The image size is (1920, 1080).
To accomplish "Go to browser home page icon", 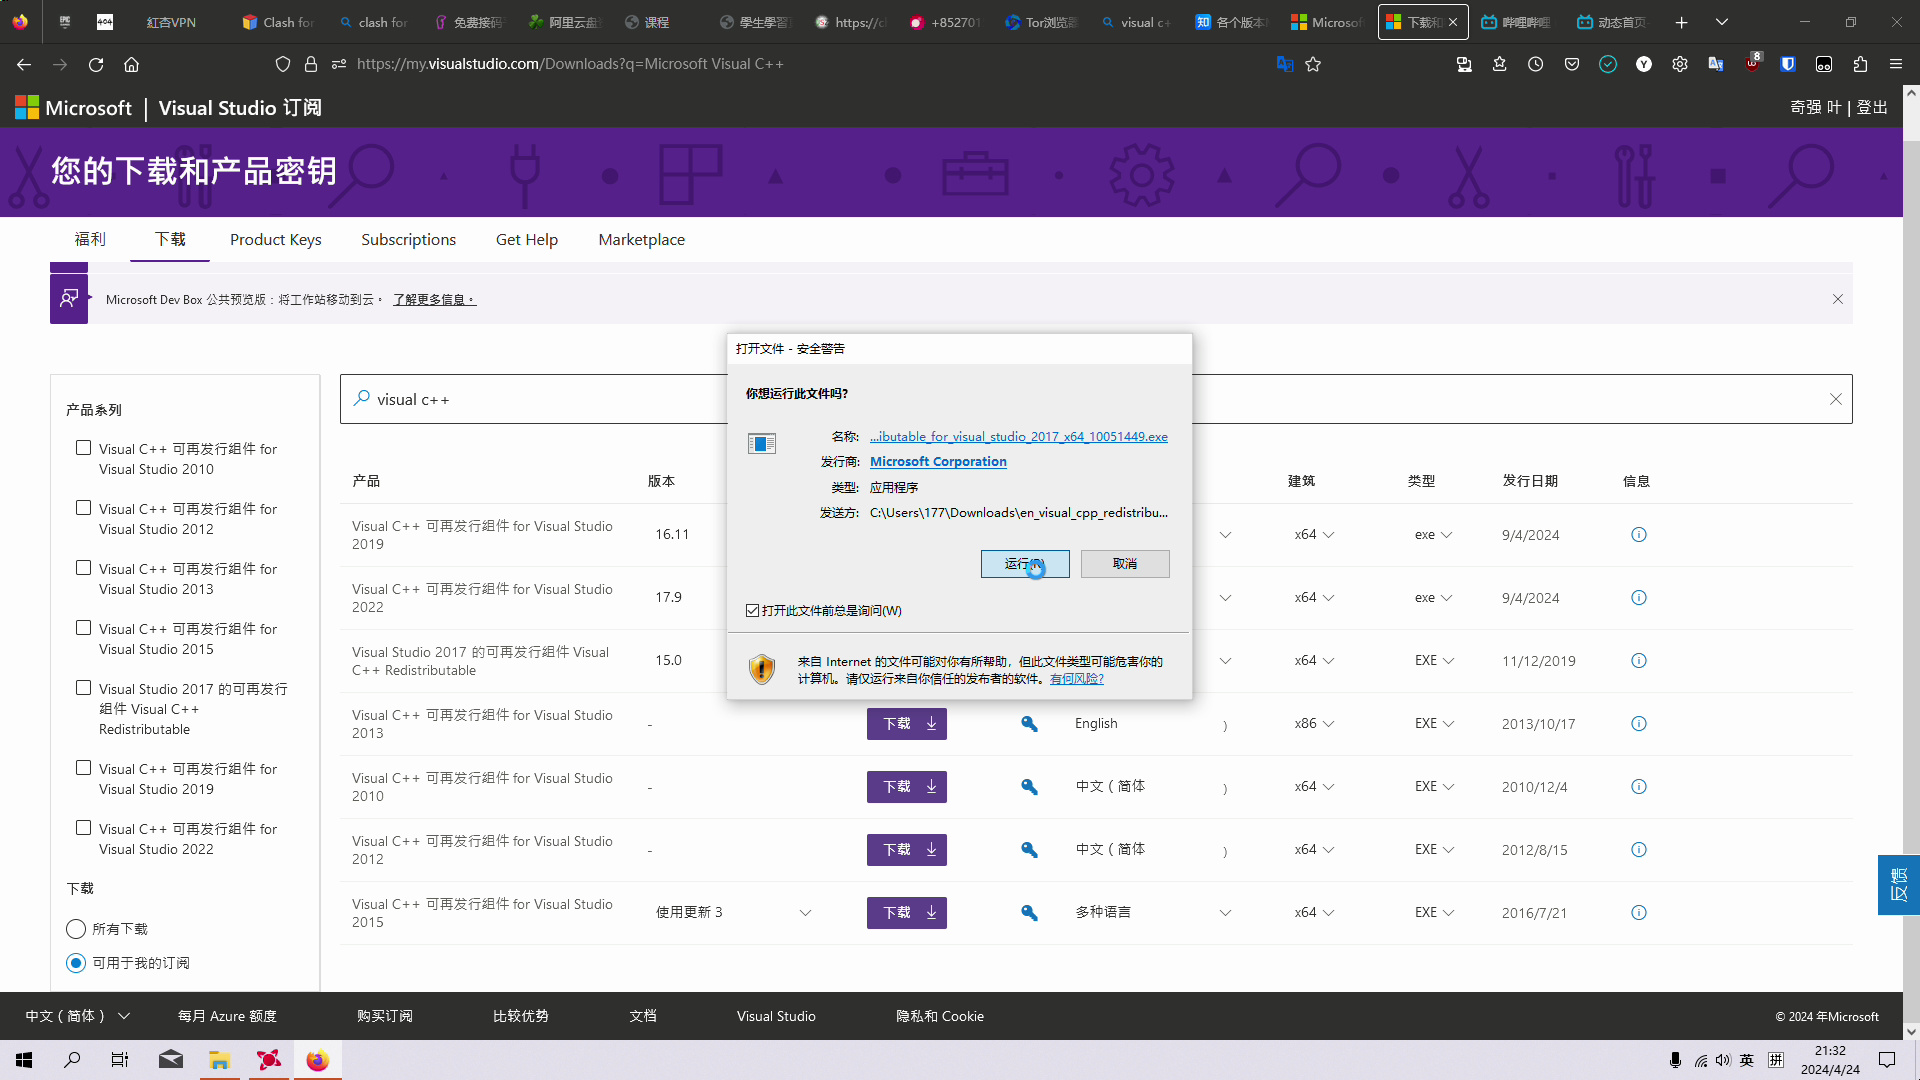I will 131,64.
